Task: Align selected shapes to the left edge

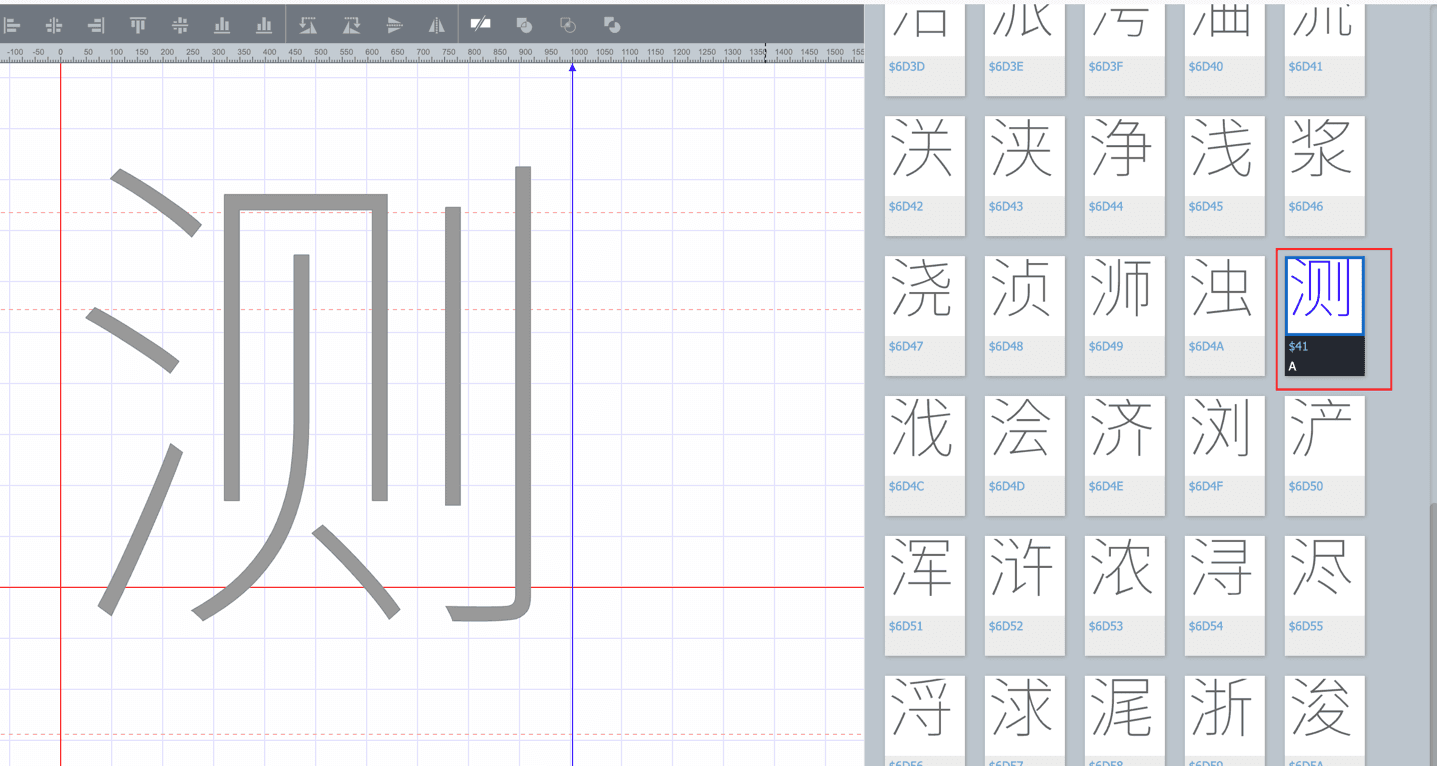Action: [12, 25]
